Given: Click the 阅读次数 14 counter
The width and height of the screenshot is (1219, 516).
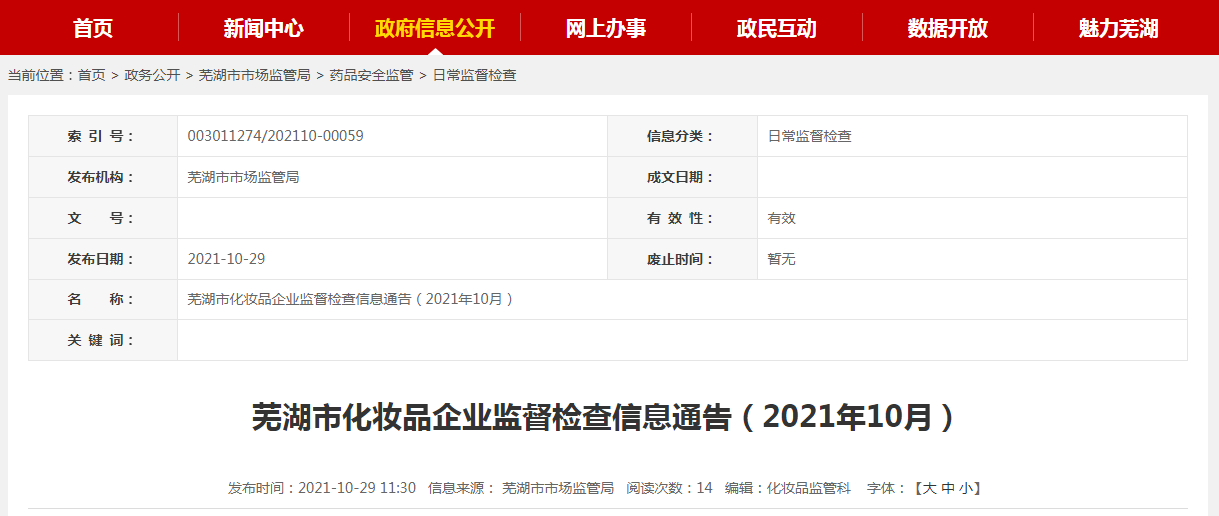Looking at the screenshot, I should [x=669, y=488].
